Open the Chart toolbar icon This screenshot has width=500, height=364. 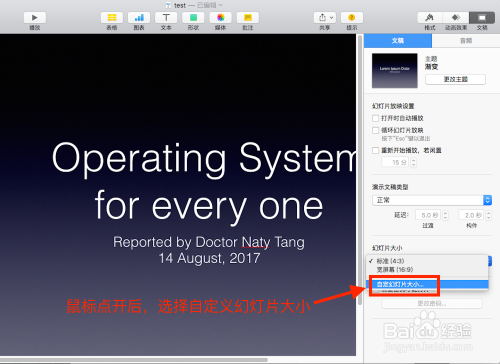point(139,18)
